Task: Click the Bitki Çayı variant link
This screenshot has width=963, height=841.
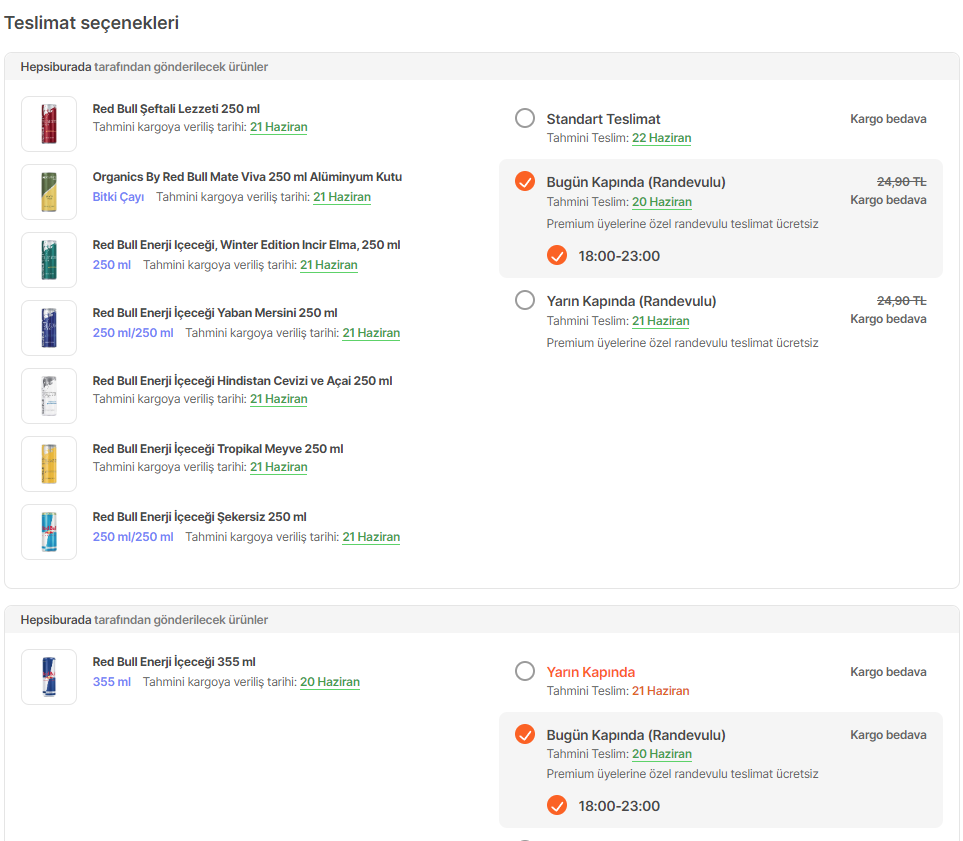Action: 118,197
